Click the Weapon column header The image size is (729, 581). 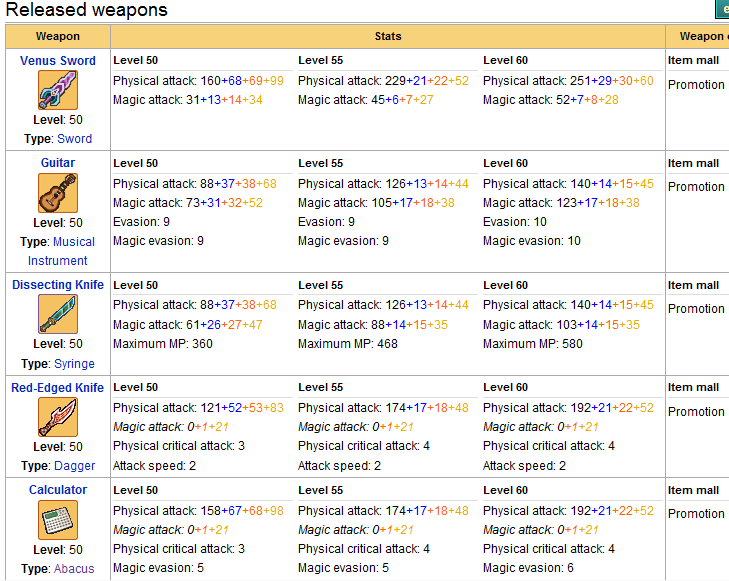coord(58,36)
